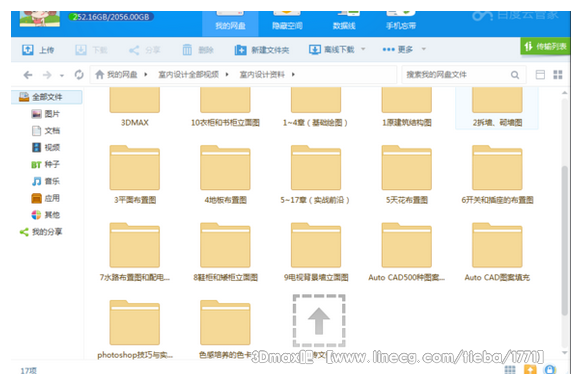Switch to list view
The width and height of the screenshot is (573, 374).
coord(540,75)
